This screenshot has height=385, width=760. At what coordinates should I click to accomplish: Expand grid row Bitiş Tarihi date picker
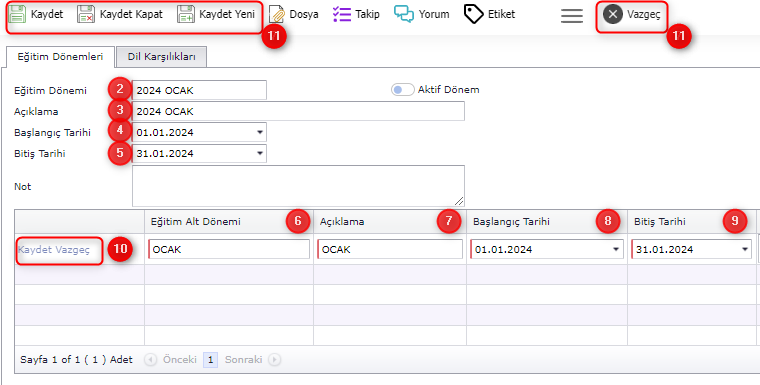[745, 249]
